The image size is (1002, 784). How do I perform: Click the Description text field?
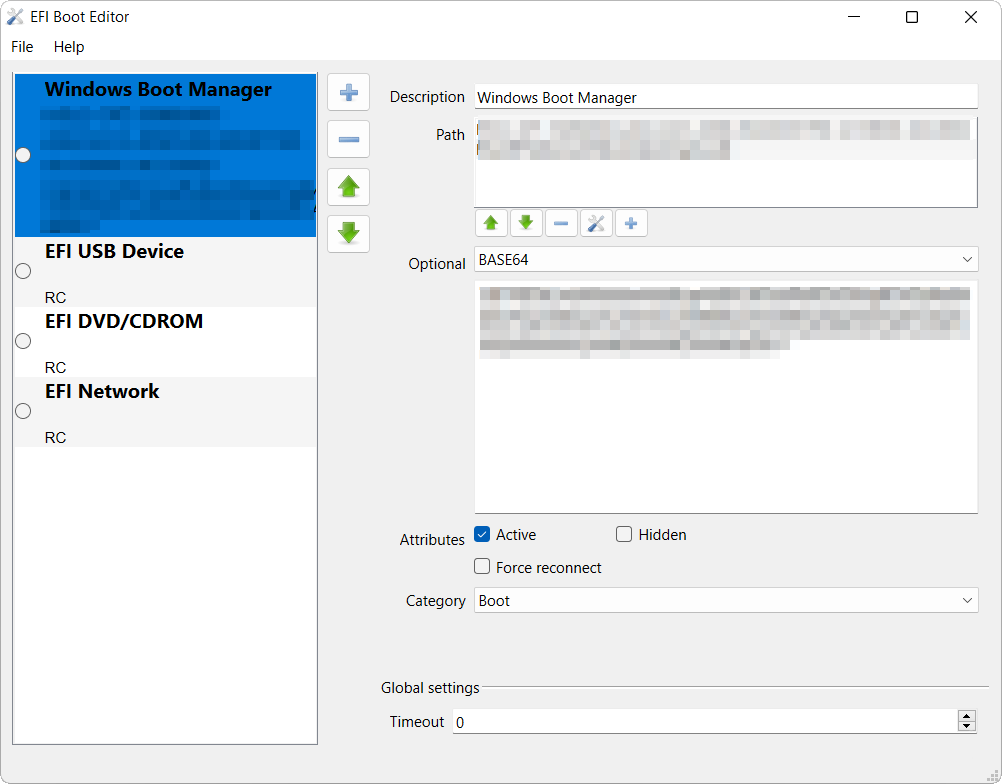(726, 97)
